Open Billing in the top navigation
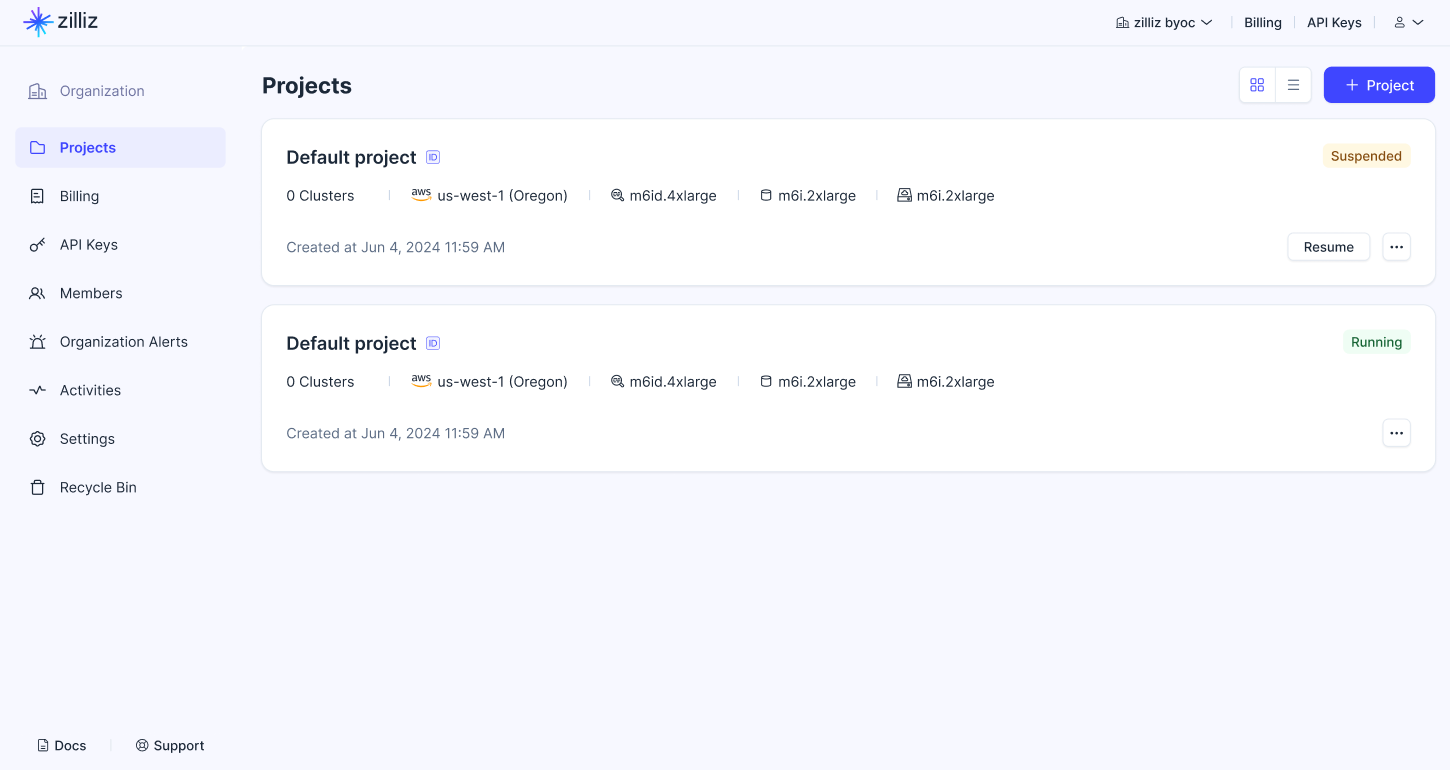Image resolution: width=1450 pixels, height=770 pixels. point(1262,22)
